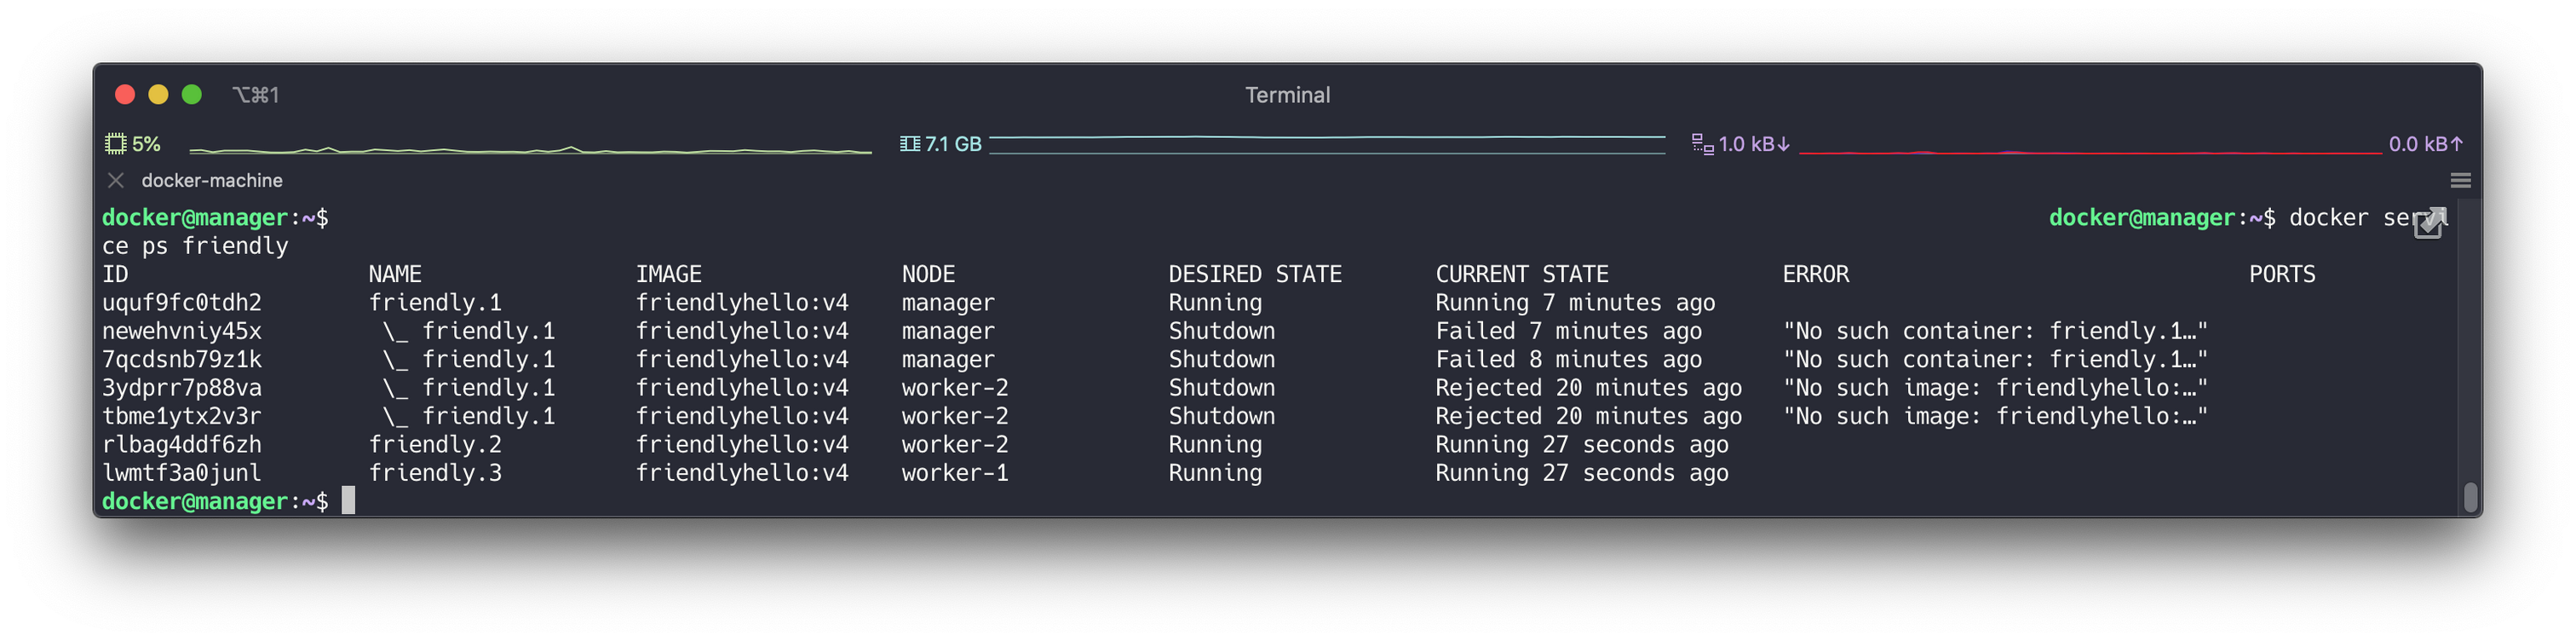Click the red close window button
This screenshot has height=641, width=2576.
click(125, 95)
